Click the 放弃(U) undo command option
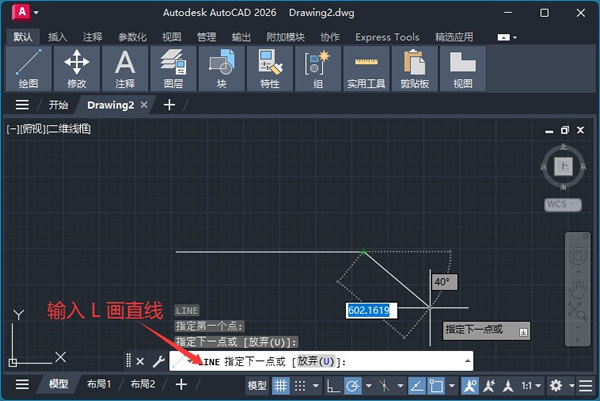The image size is (600, 401). [316, 361]
